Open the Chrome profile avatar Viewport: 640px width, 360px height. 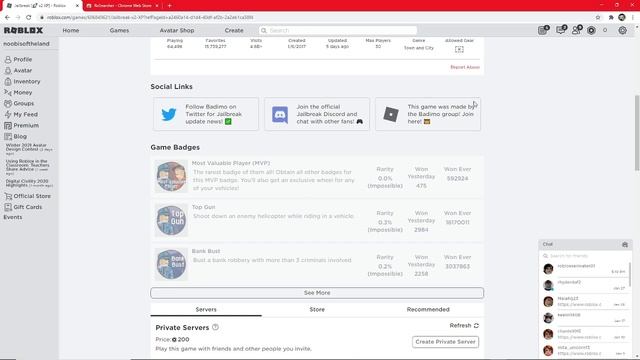622,18
